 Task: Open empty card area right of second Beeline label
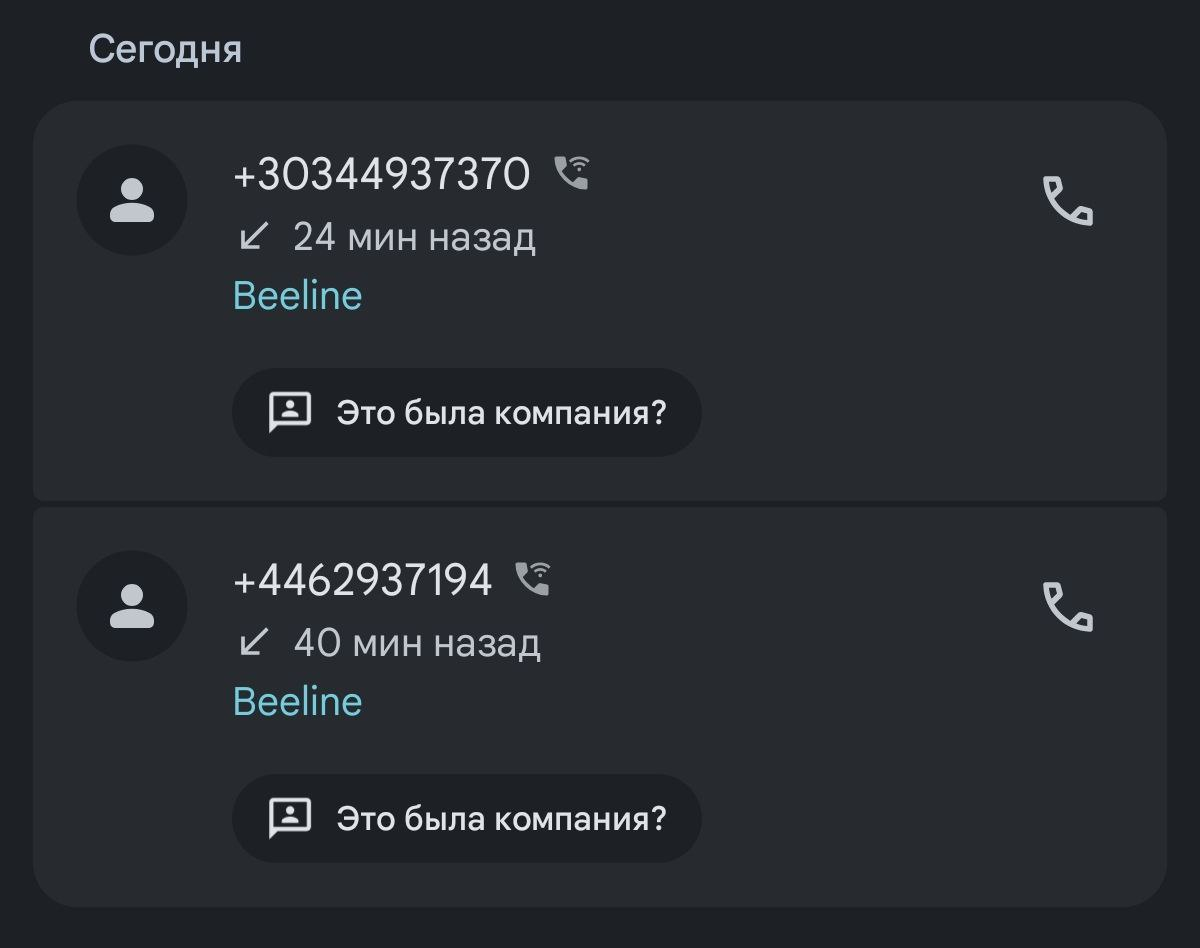click(700, 702)
